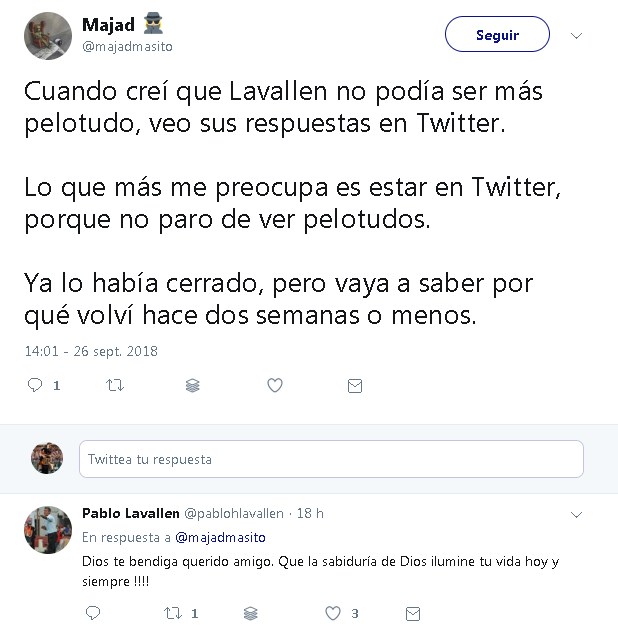Image resolution: width=618 pixels, height=631 pixels.
Task: Share Lavallen's reply via envelope icon
Action: (x=412, y=613)
